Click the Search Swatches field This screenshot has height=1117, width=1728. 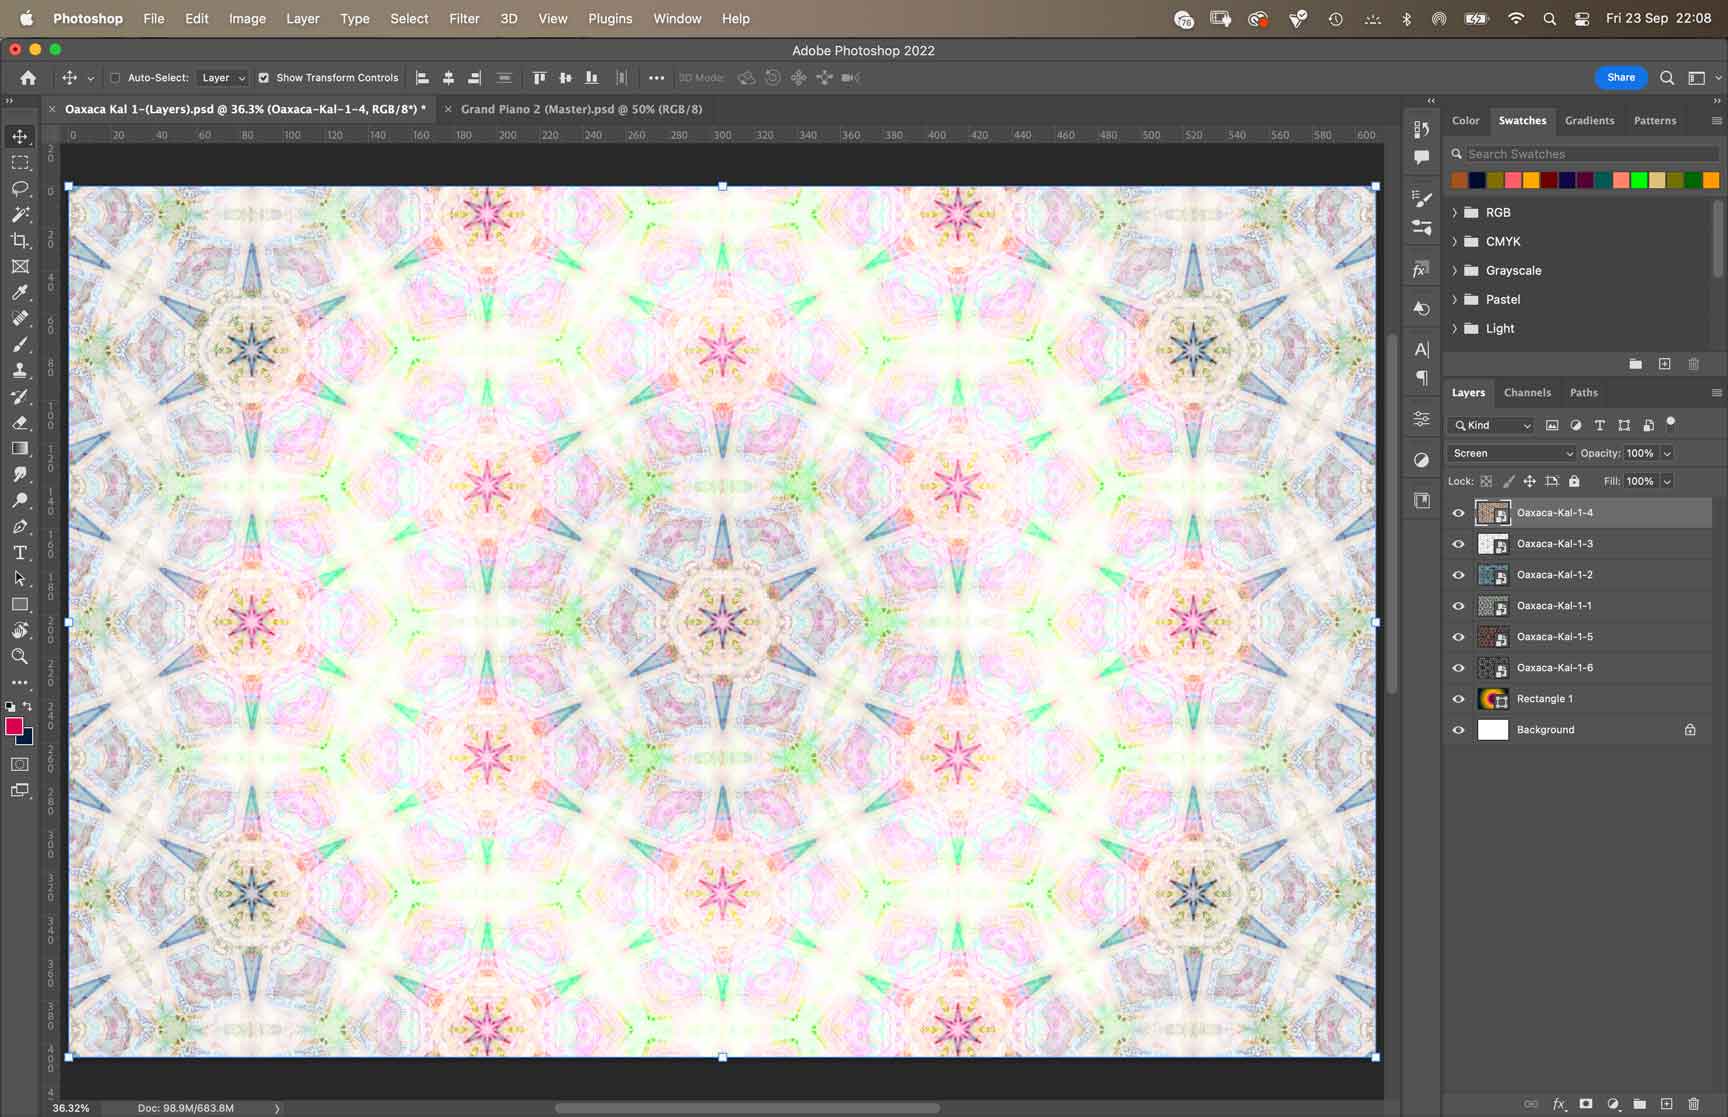tap(1584, 154)
